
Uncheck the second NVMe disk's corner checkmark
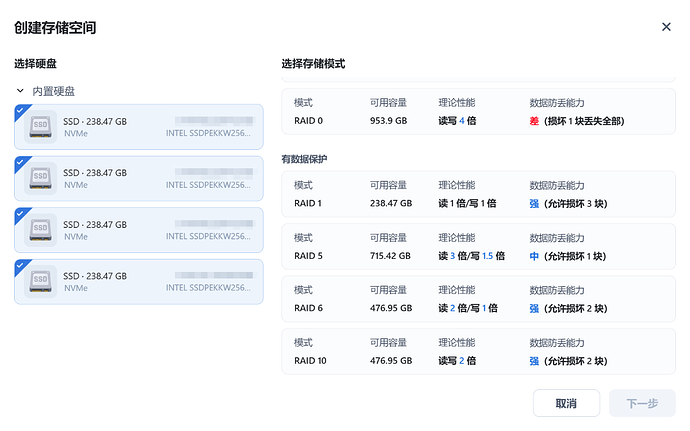(21, 161)
